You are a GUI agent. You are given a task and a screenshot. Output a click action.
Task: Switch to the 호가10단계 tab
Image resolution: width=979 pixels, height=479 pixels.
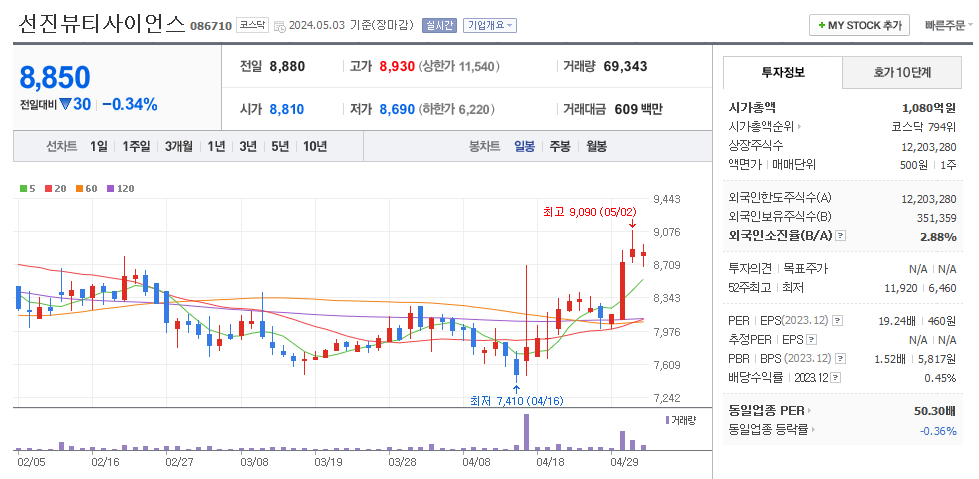point(902,72)
